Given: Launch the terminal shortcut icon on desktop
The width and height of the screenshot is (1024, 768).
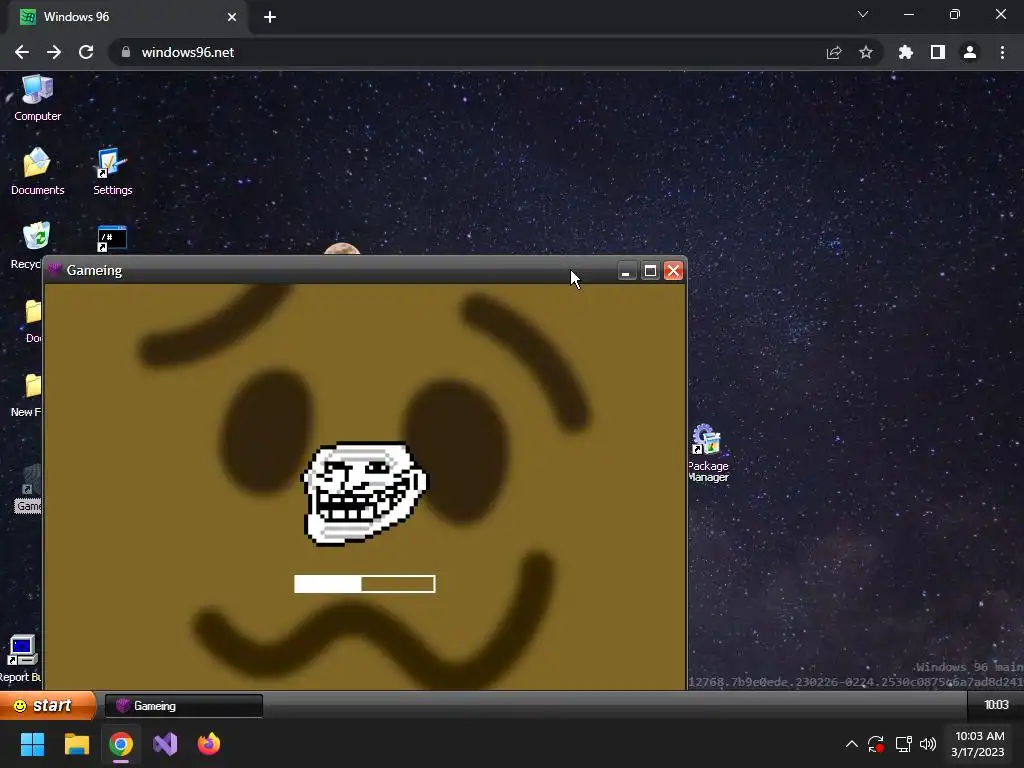Looking at the screenshot, I should click(112, 239).
